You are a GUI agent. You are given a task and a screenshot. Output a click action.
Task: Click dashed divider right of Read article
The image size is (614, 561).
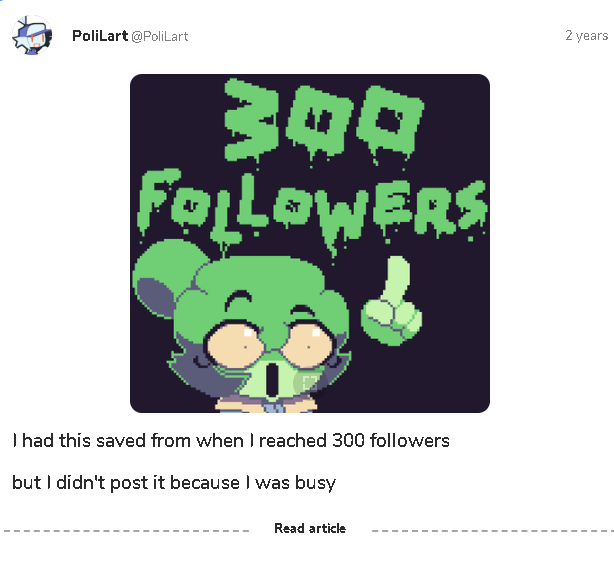(488, 529)
